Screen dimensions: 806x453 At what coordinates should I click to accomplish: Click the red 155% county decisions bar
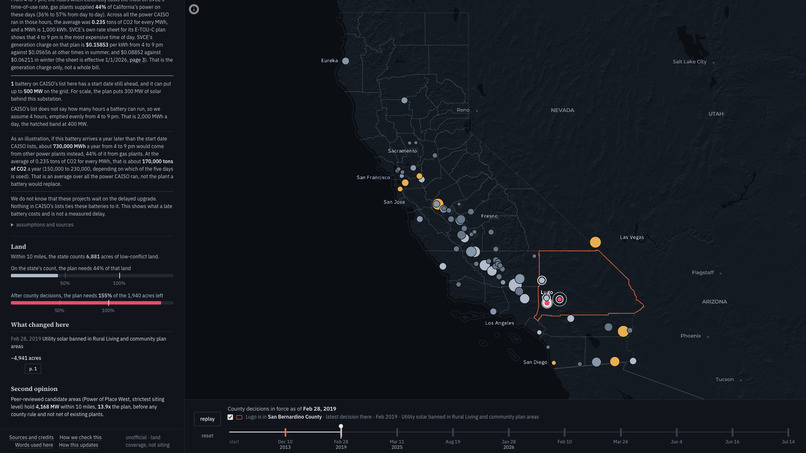[x=92, y=303]
